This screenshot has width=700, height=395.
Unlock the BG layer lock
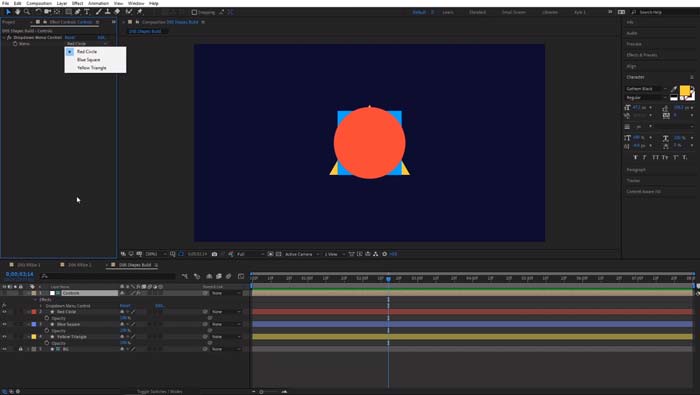[21, 349]
